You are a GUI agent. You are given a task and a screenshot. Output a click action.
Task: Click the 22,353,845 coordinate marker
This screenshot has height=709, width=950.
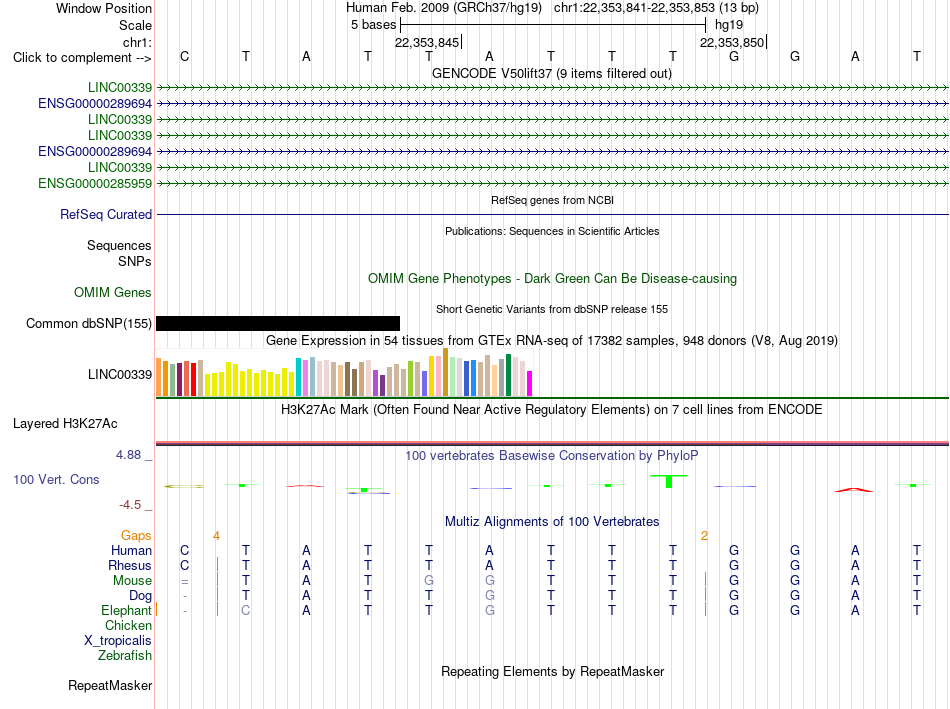pyautogui.click(x=427, y=42)
